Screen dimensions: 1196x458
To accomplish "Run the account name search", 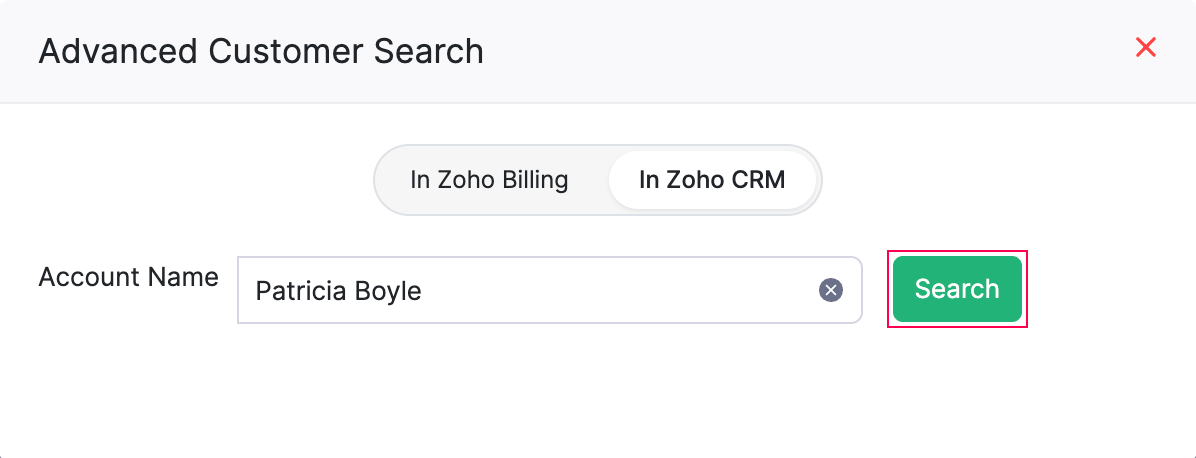I will point(957,289).
